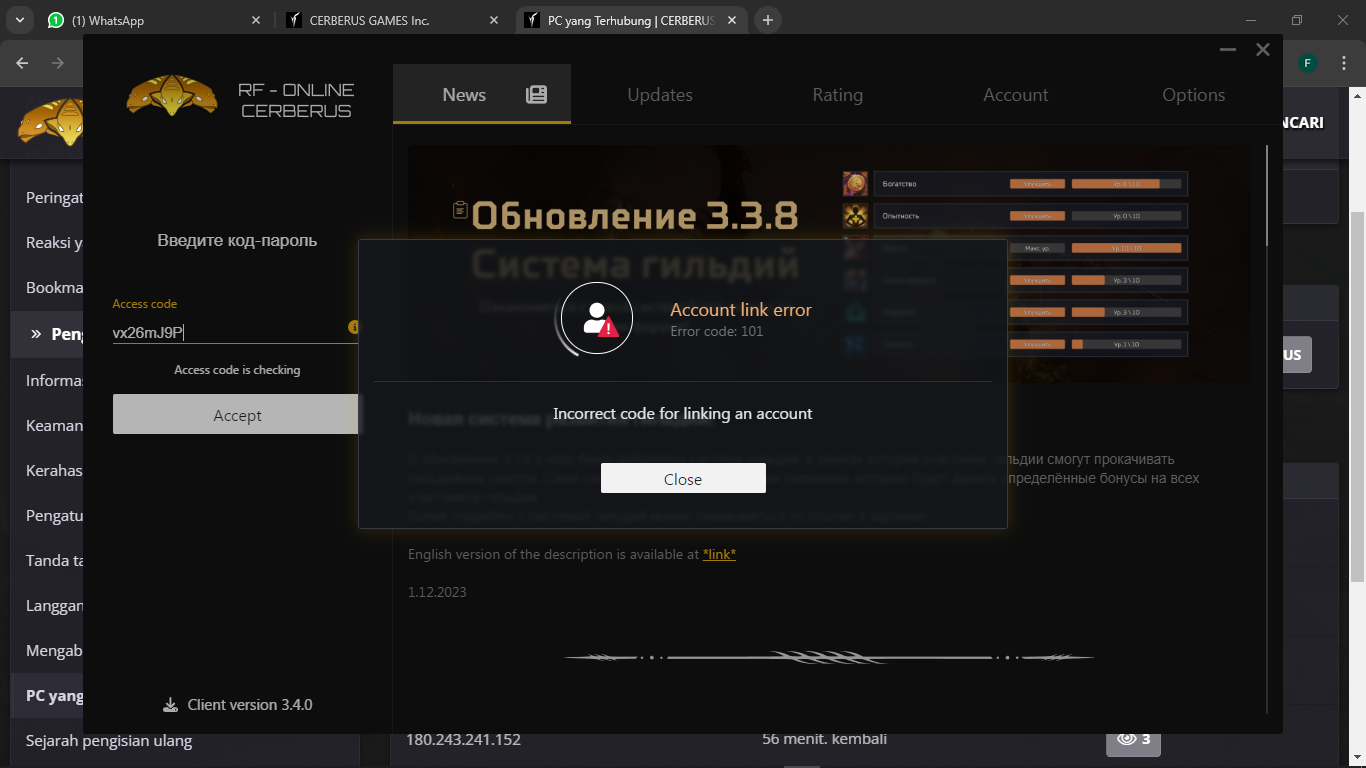Viewport: 1366px width, 768px height.
Task: Click the download icon next to Client version
Action: coord(170,705)
